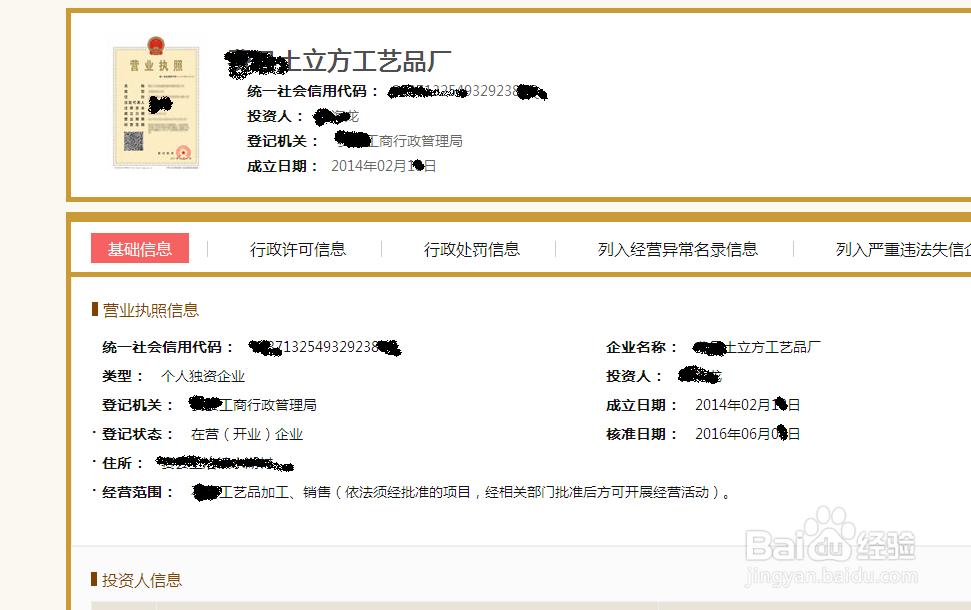
Task: Select the 基础信息 tab
Action: [x=140, y=250]
